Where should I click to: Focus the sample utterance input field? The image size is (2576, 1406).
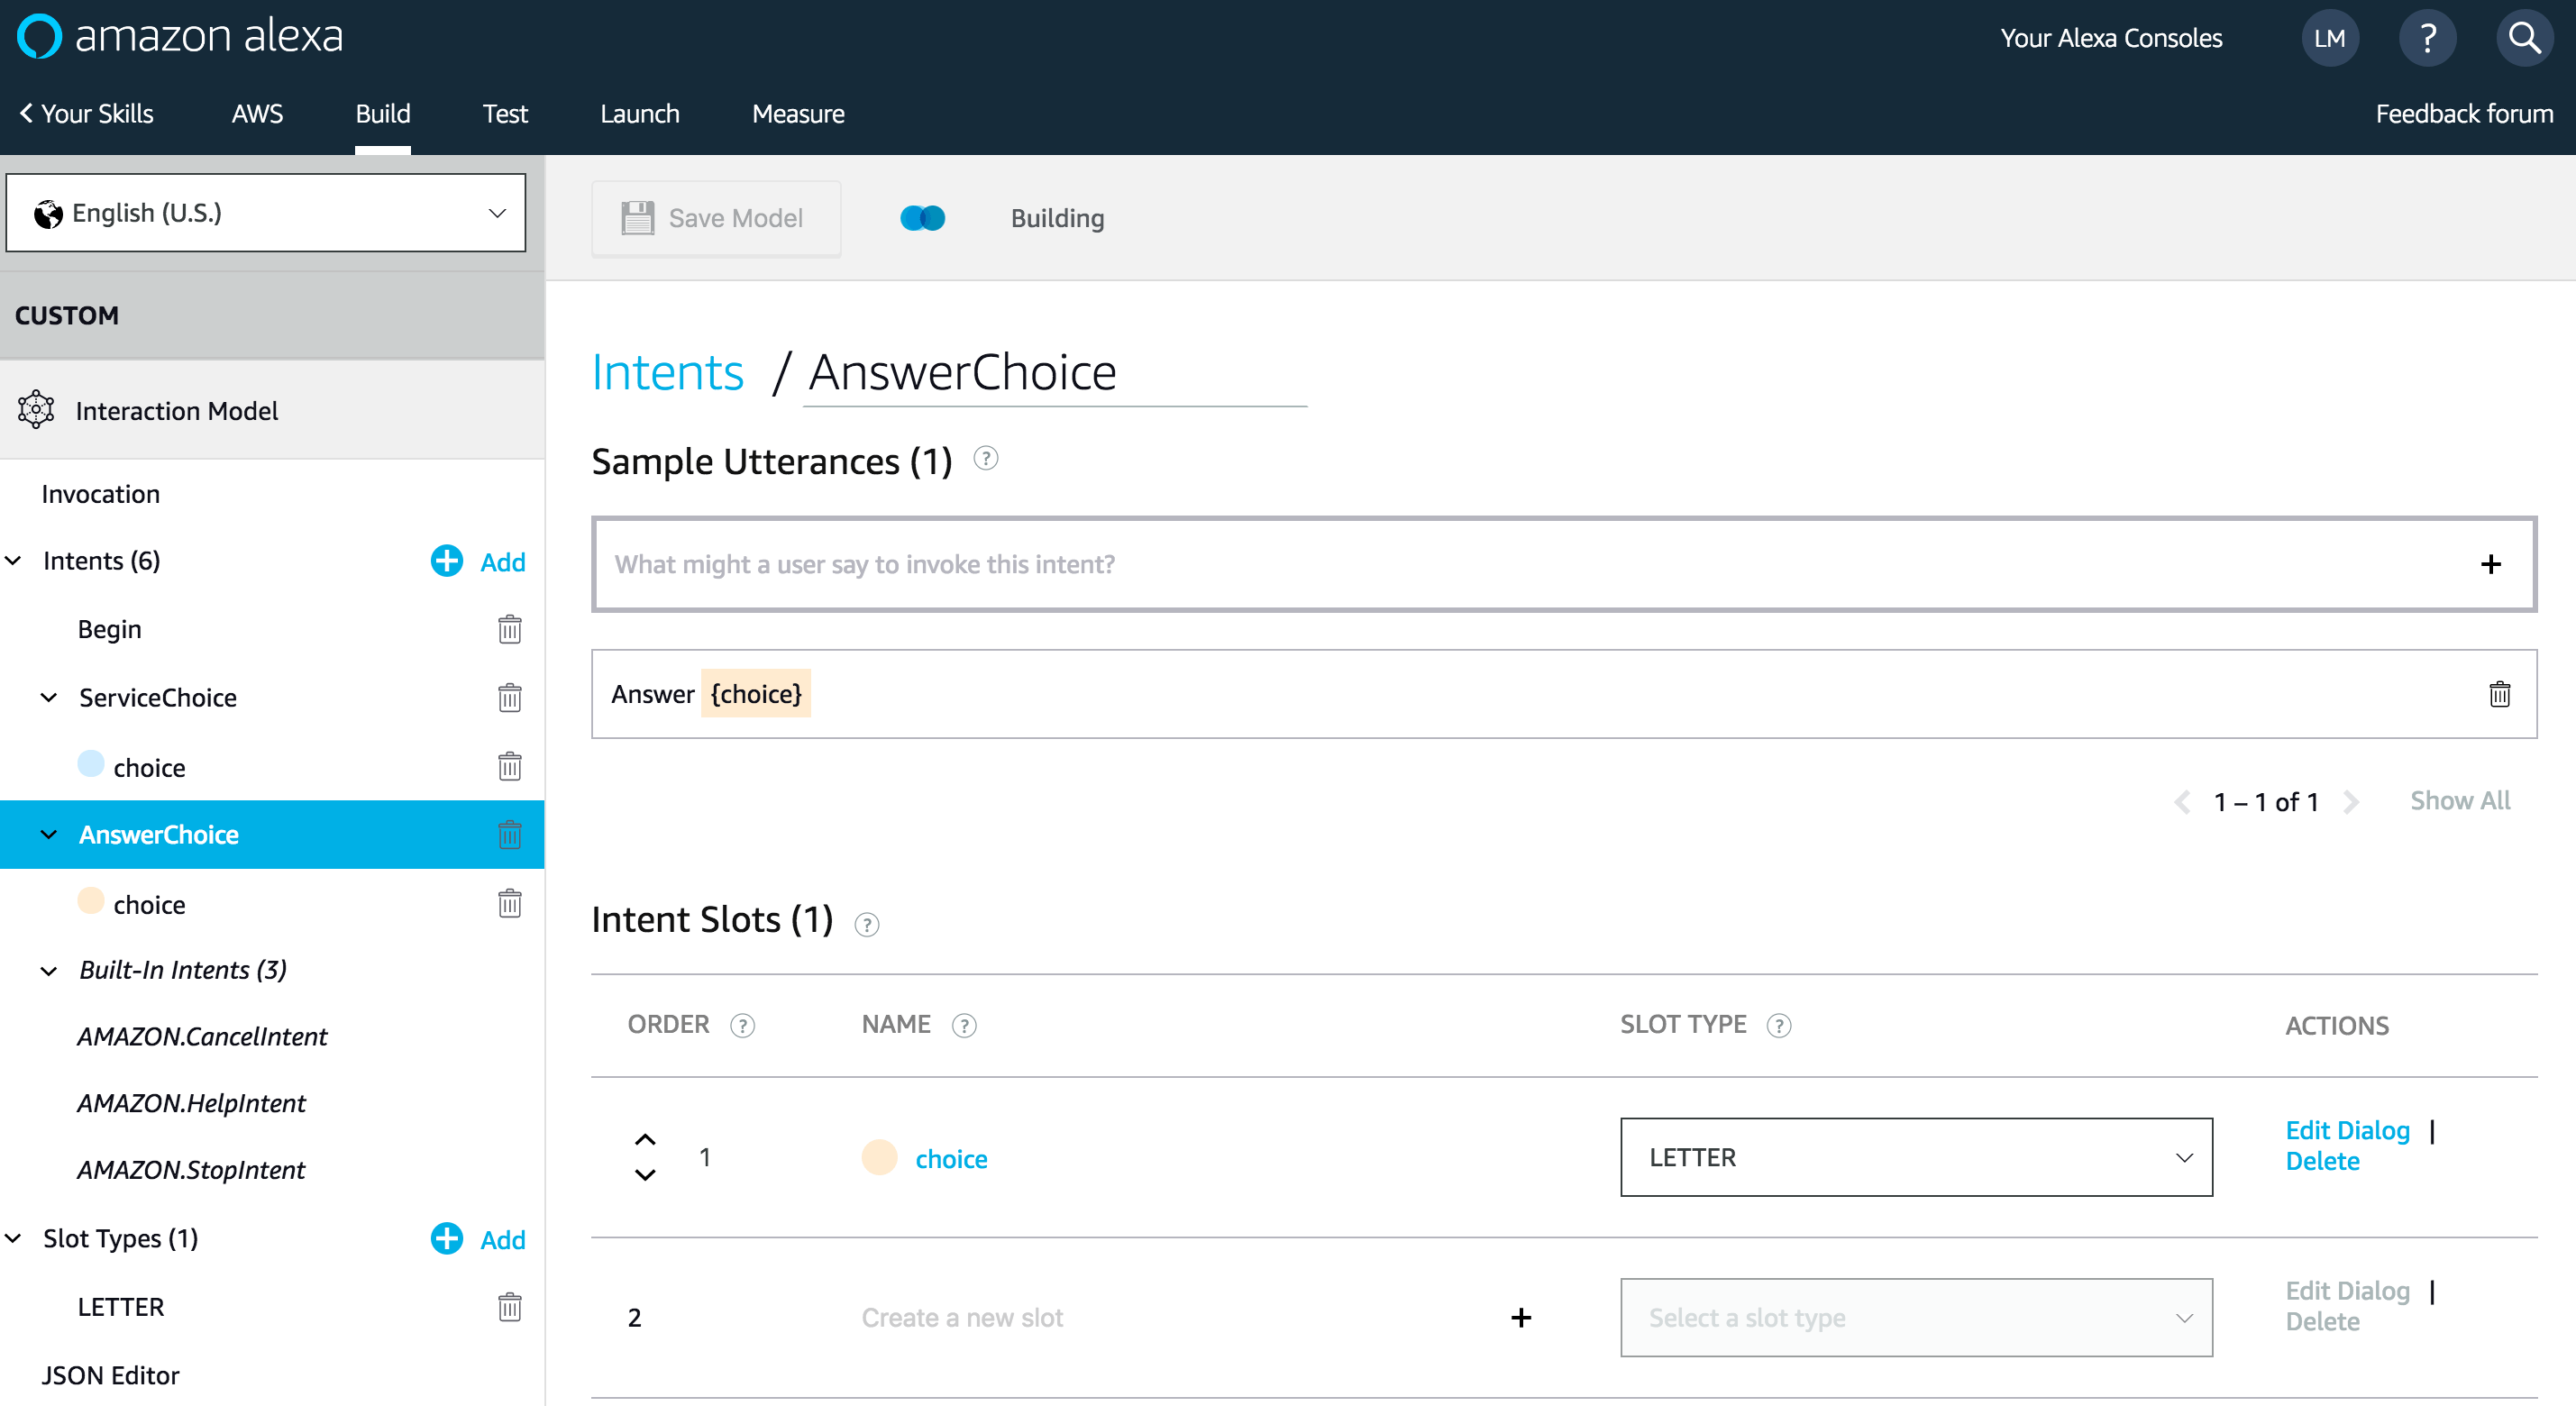click(1564, 564)
